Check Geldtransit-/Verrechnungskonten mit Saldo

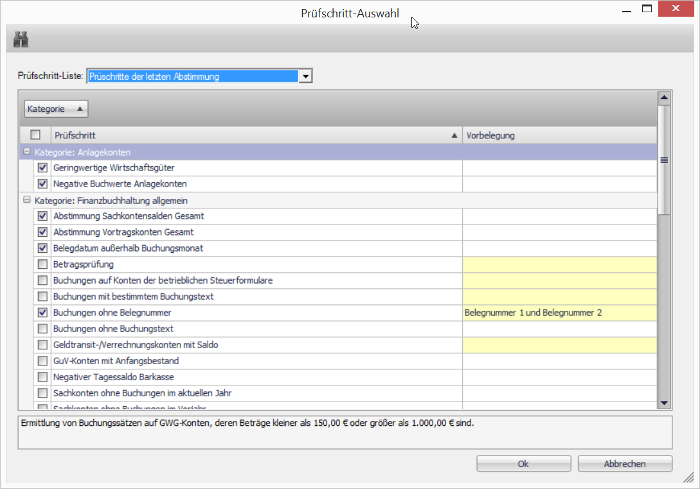(x=42, y=345)
